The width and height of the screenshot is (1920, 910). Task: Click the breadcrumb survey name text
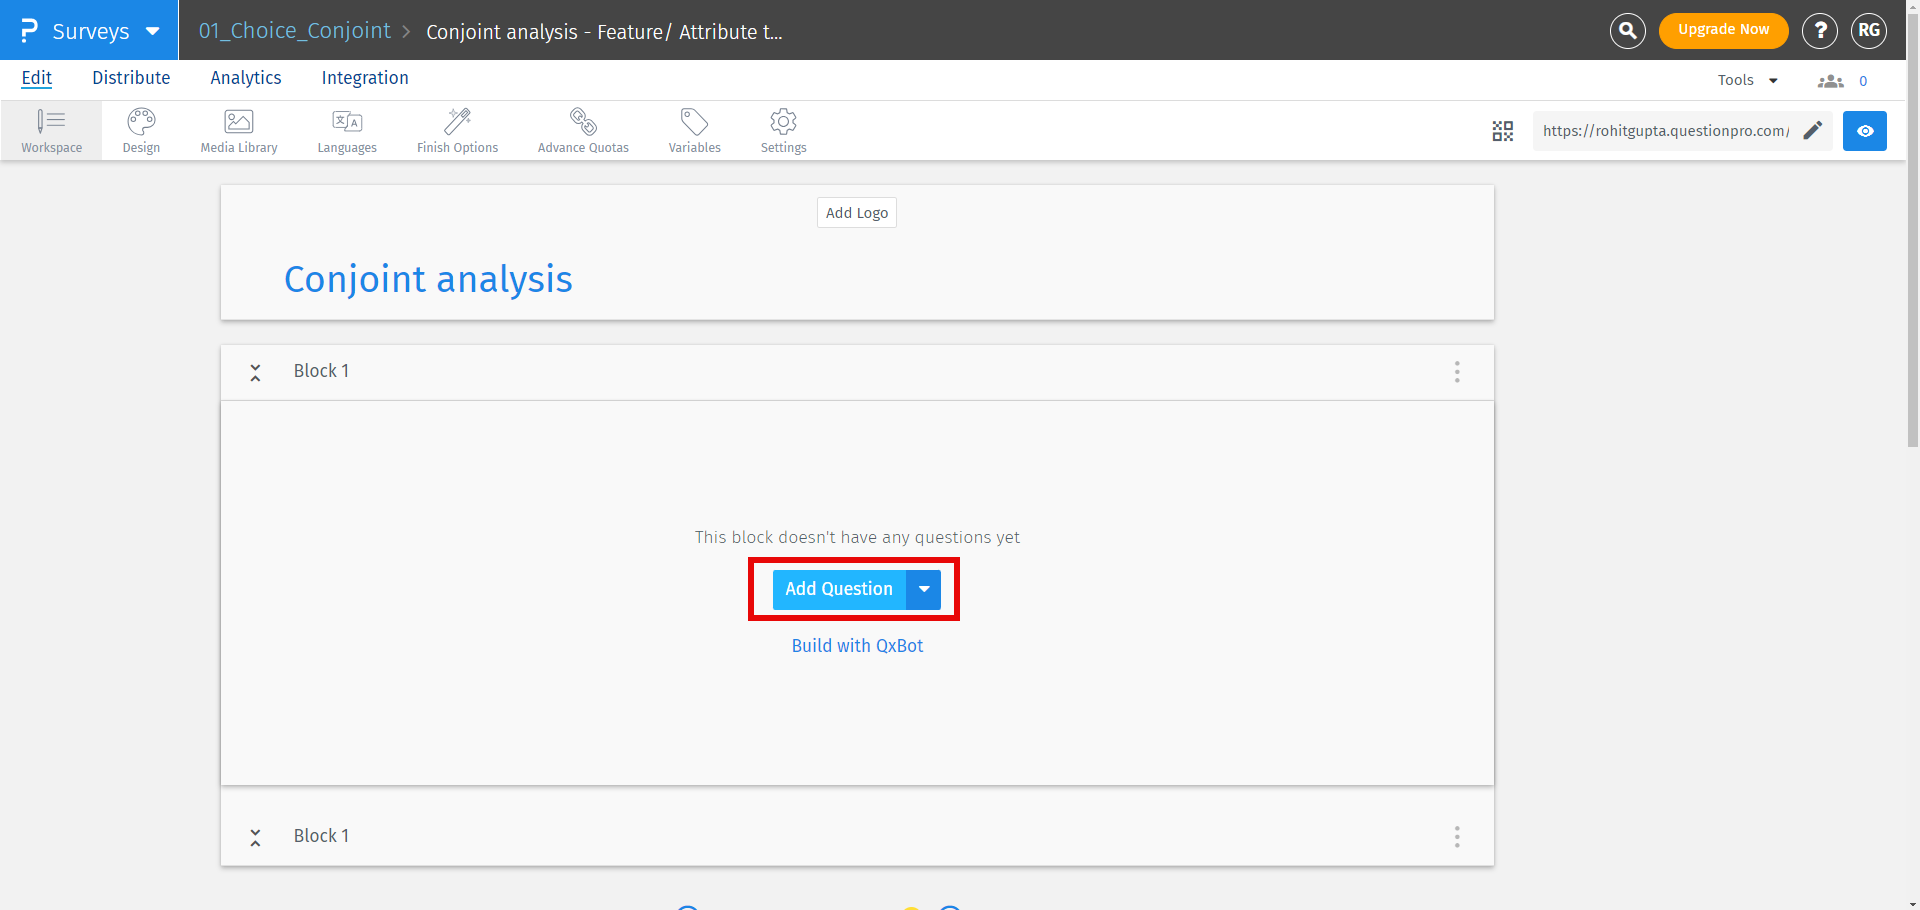[604, 32]
